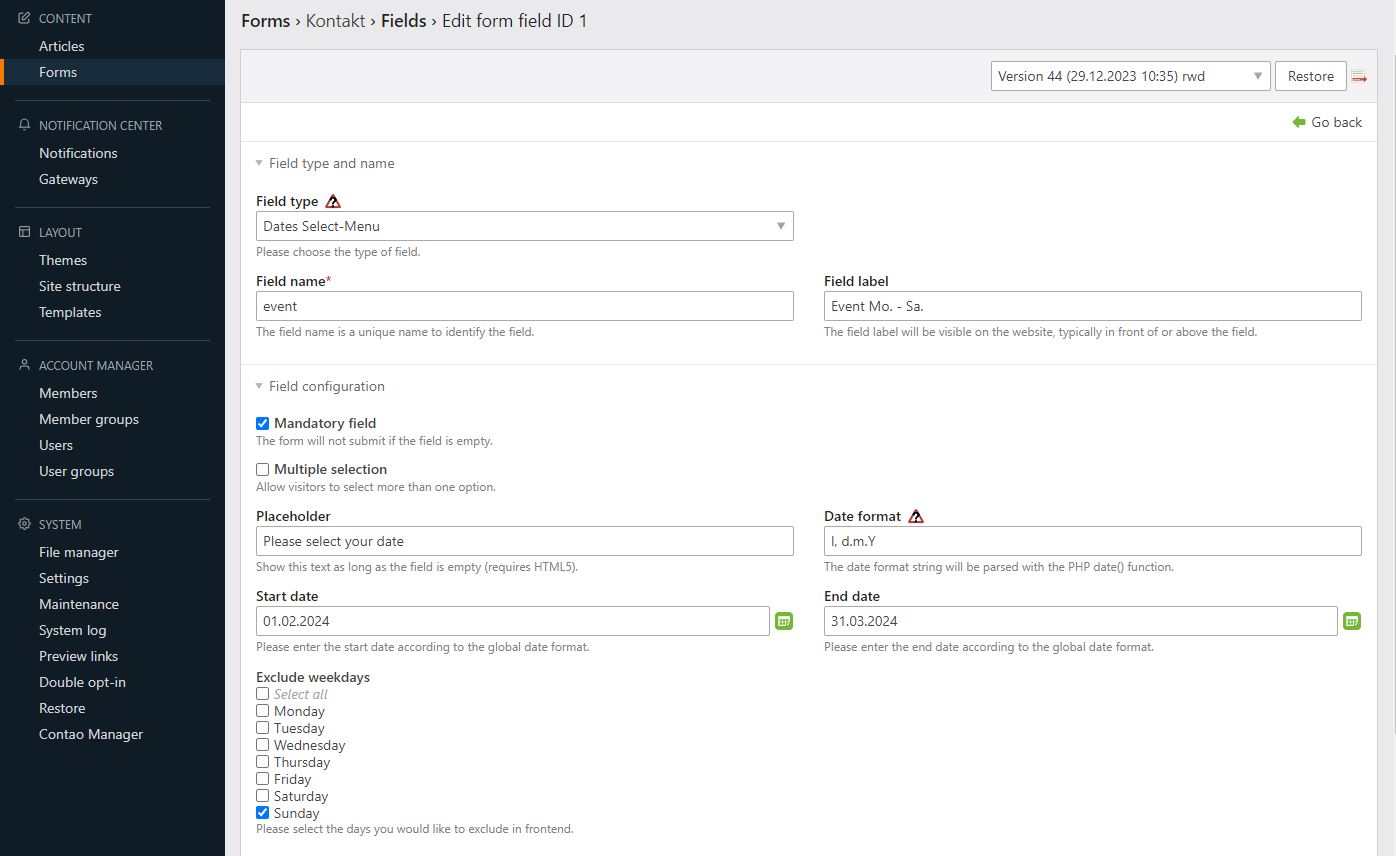The width and height of the screenshot is (1396, 856).
Task: Click the warning icon next to Date format
Action: pyautogui.click(x=916, y=516)
